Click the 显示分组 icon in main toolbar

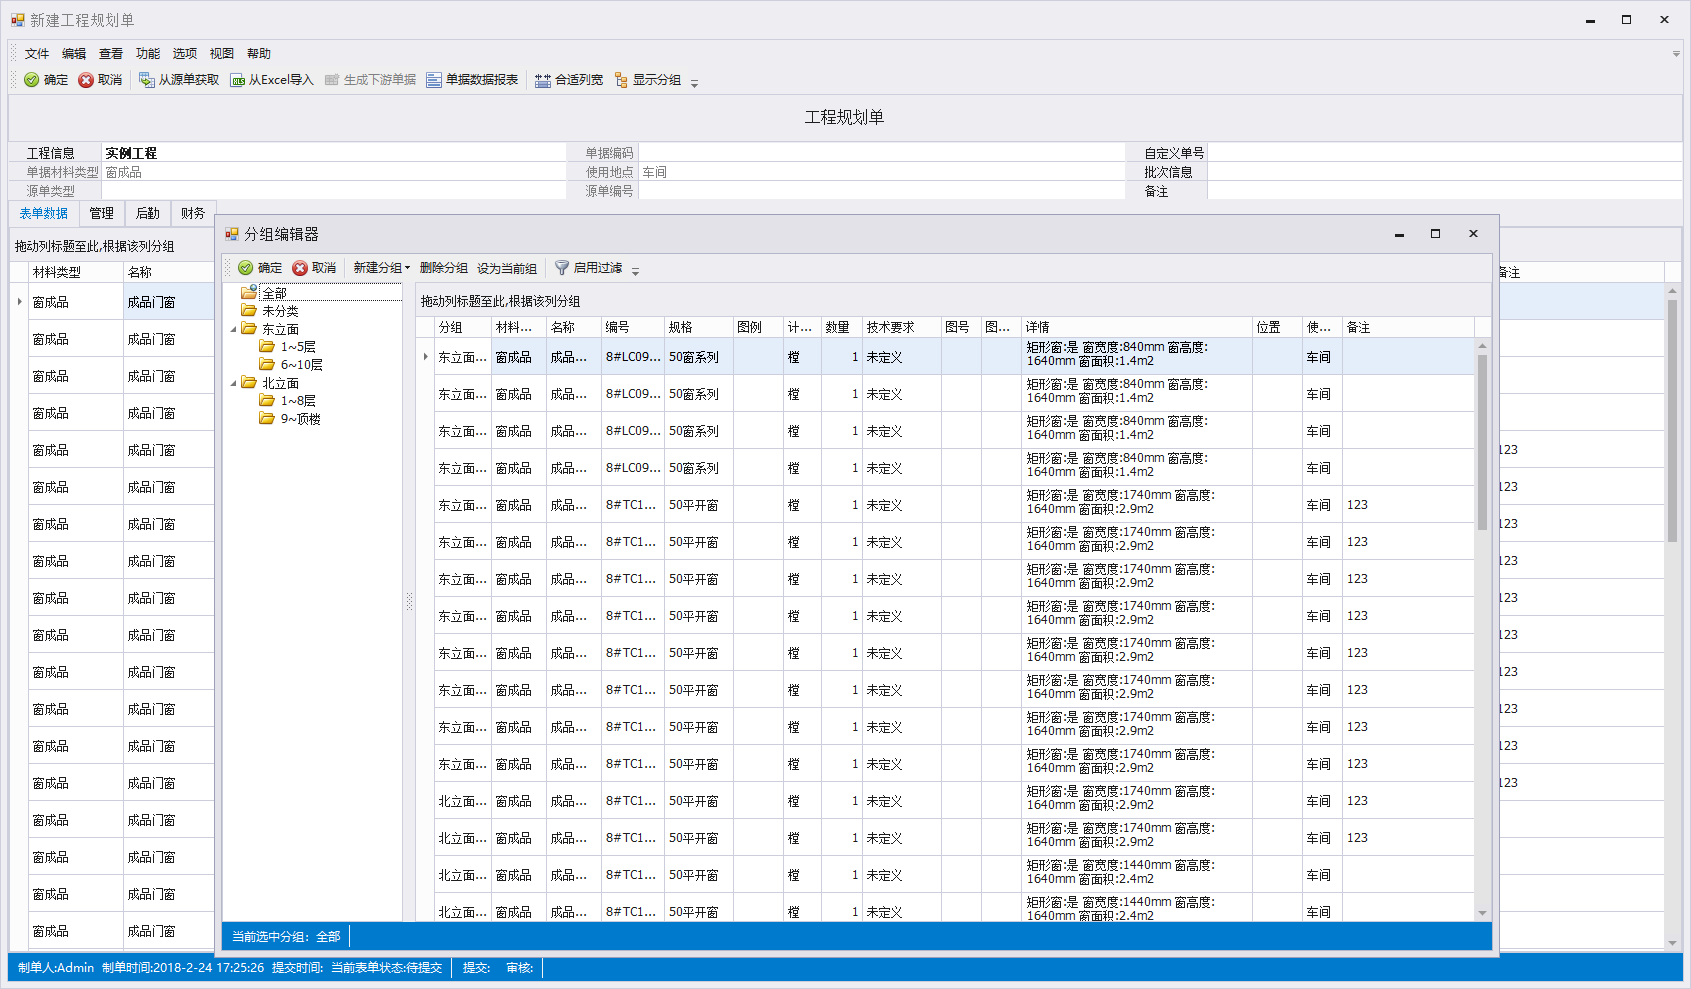(621, 80)
